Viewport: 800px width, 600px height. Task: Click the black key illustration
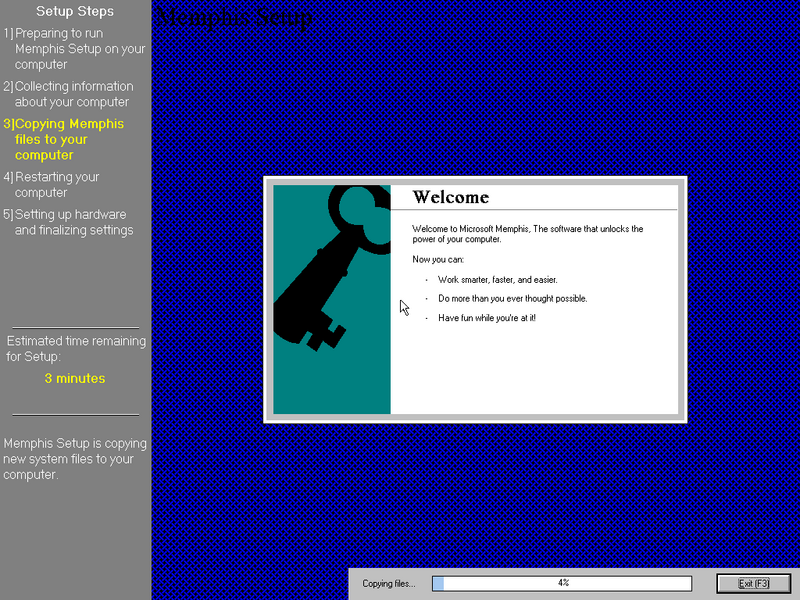pos(332,268)
